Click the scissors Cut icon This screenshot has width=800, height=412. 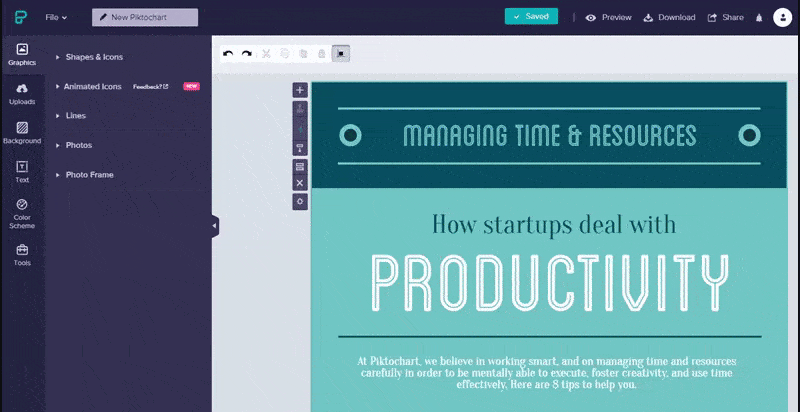(x=266, y=54)
